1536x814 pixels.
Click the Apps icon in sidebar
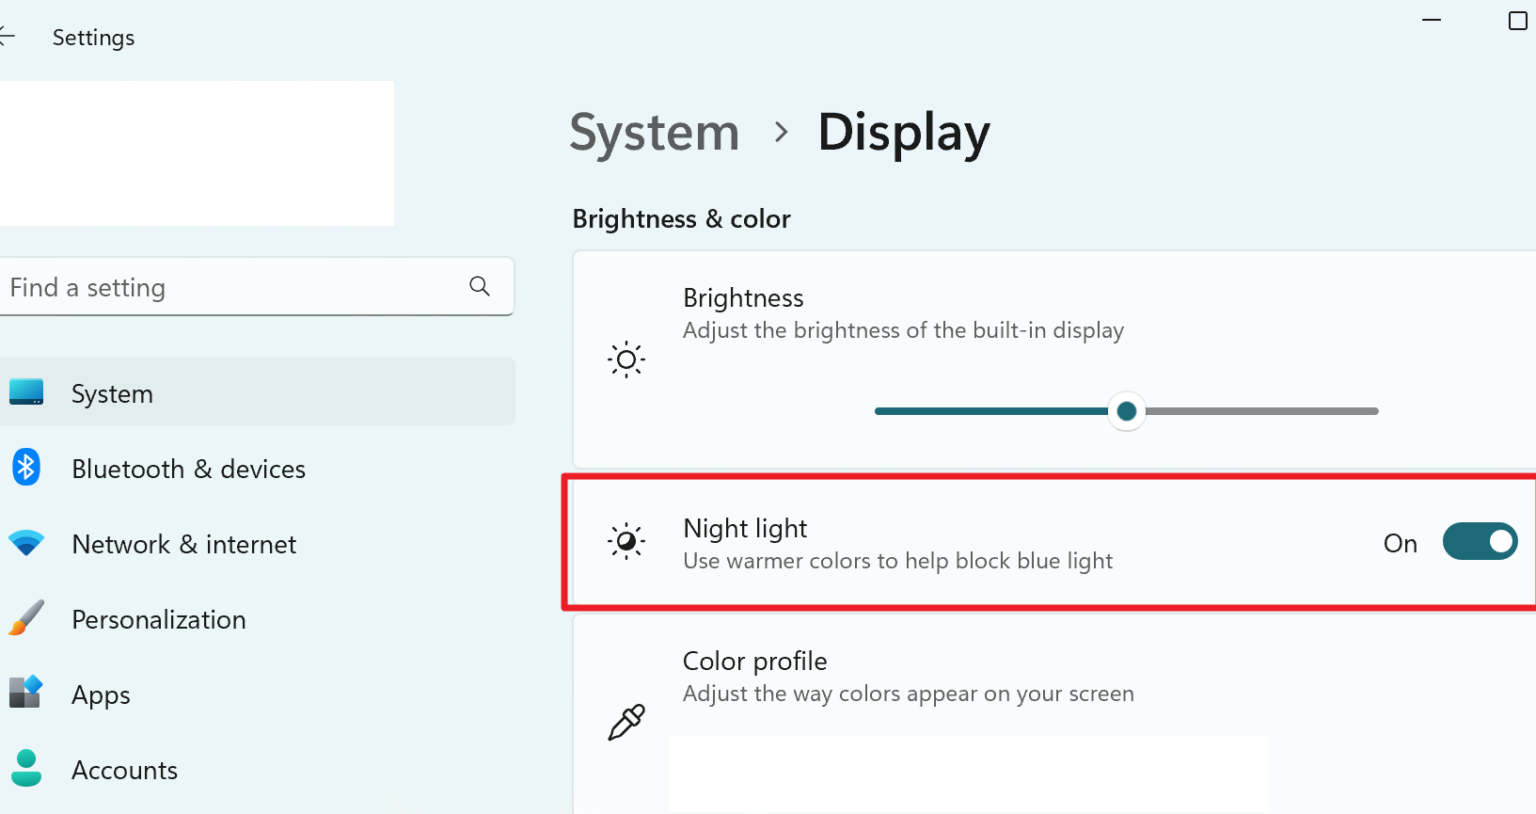tap(26, 692)
